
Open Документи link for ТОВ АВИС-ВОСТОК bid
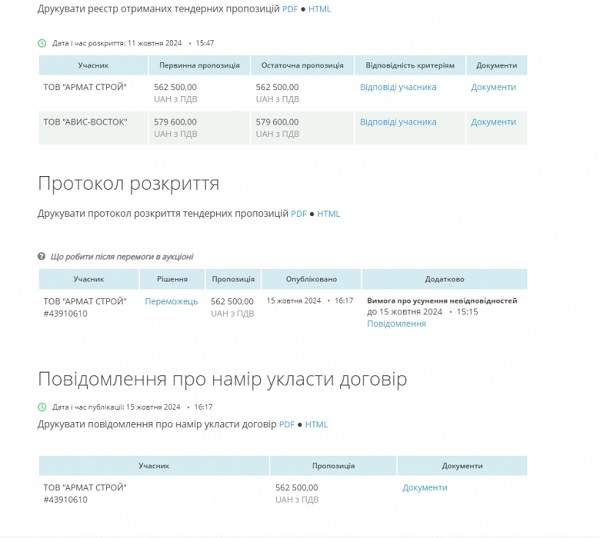coord(493,122)
